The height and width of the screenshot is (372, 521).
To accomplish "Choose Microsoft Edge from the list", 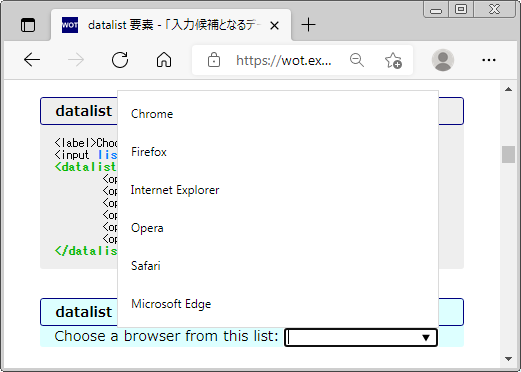I will point(278,304).
